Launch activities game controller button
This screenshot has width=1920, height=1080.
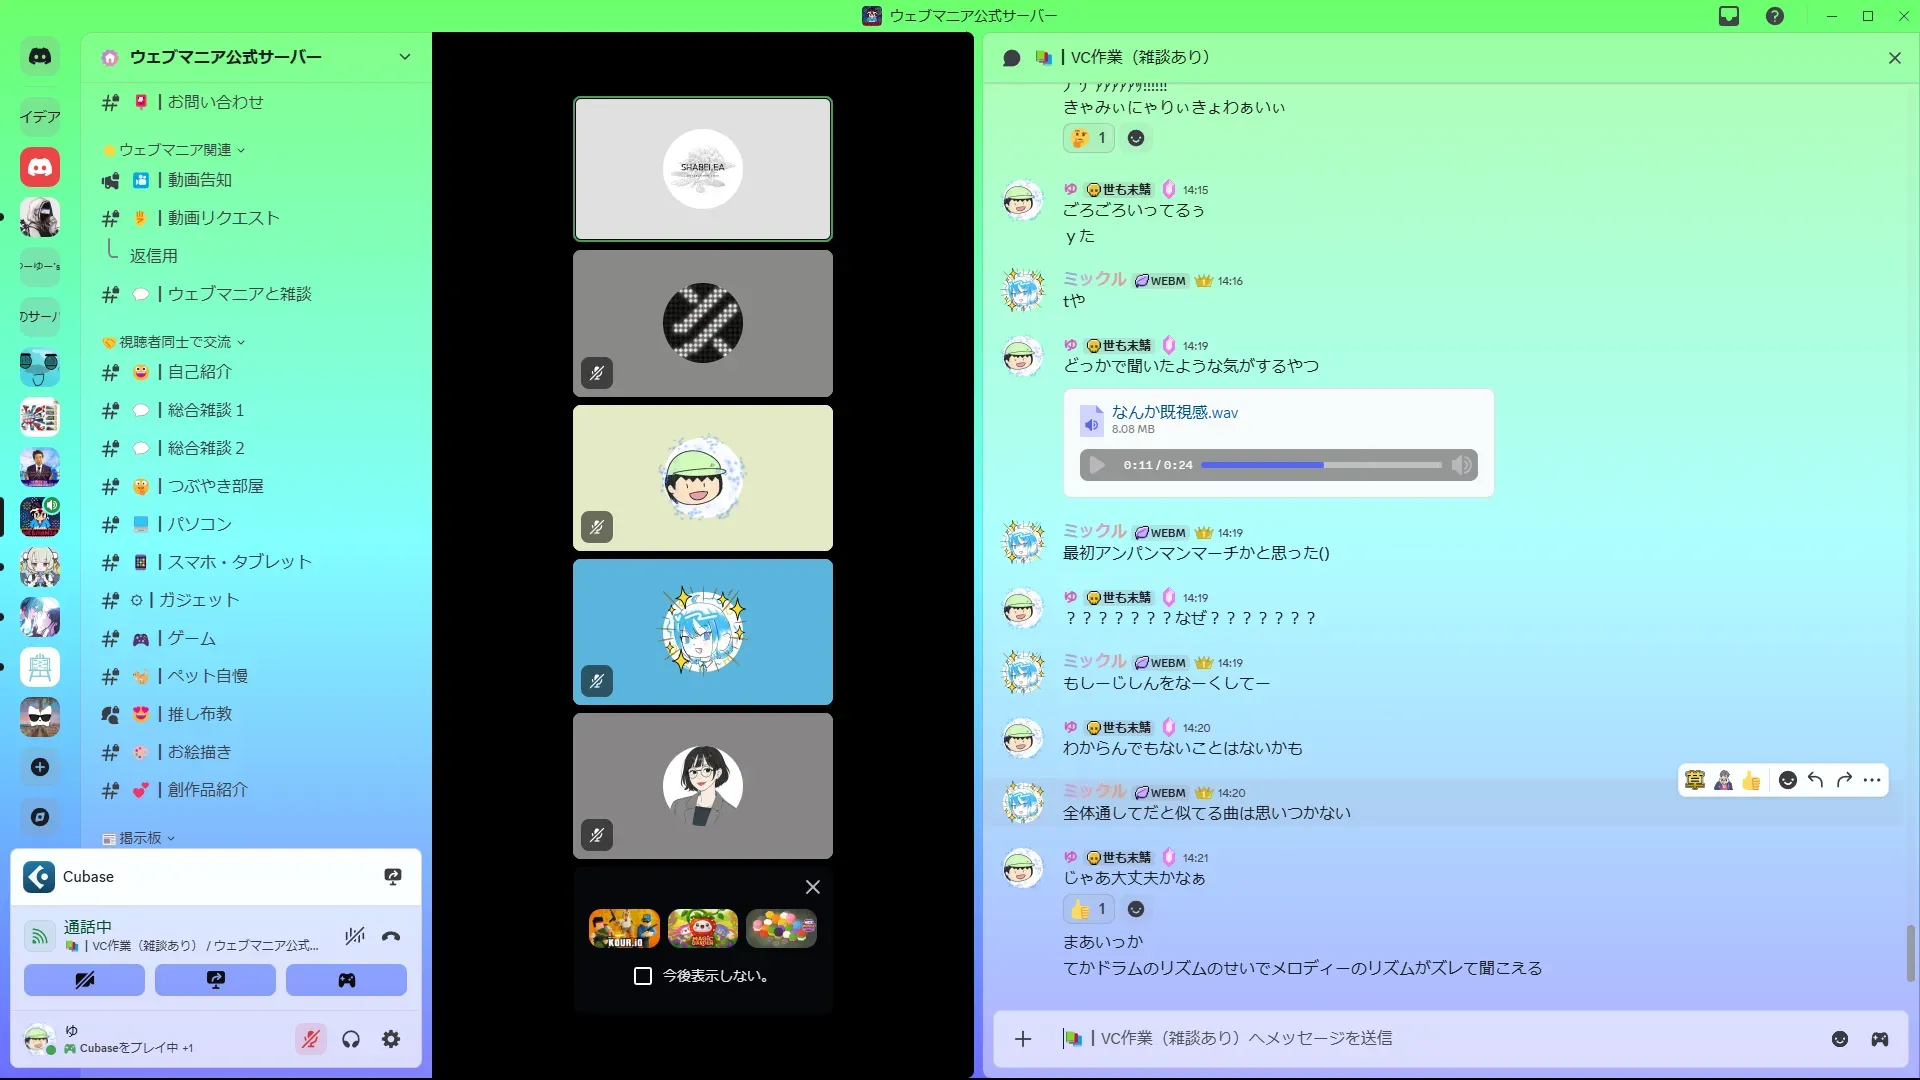point(346,980)
